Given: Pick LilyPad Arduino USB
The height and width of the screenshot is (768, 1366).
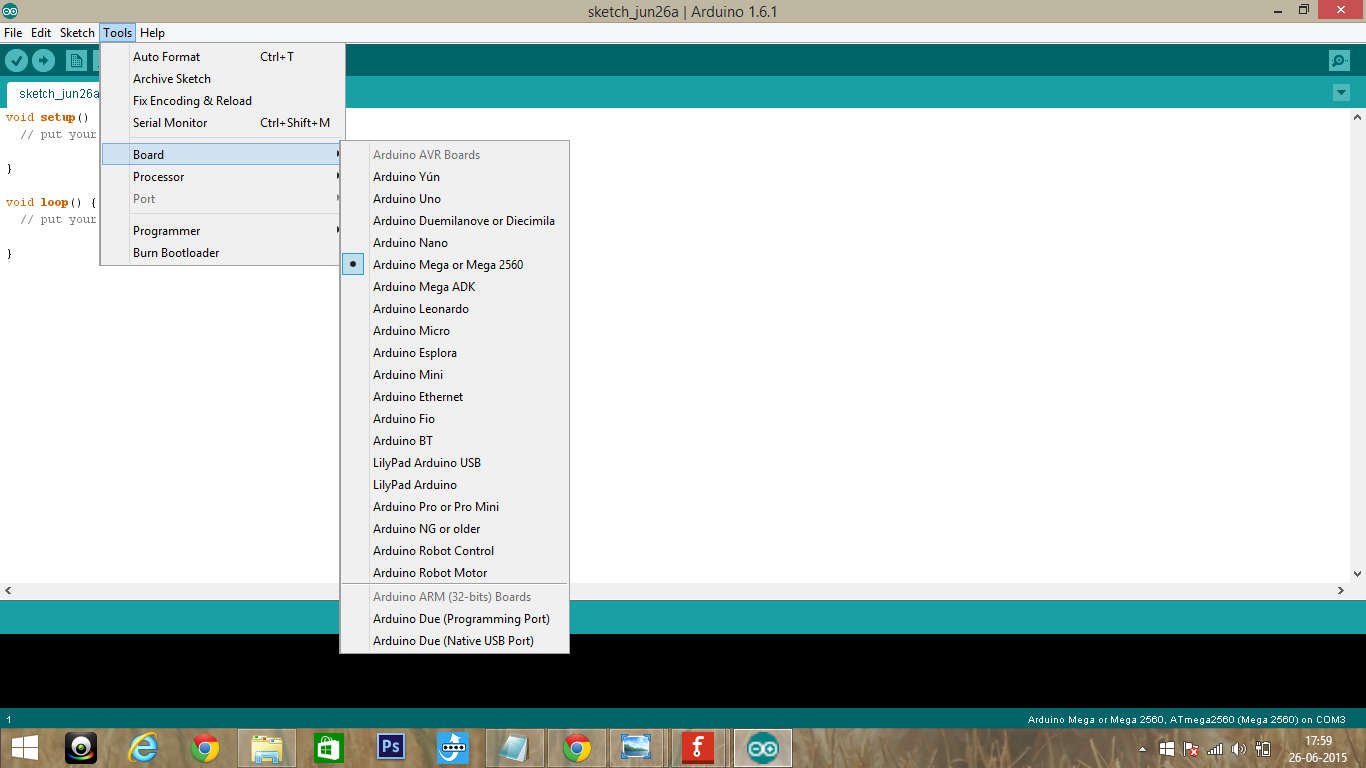Looking at the screenshot, I should [x=455, y=463].
